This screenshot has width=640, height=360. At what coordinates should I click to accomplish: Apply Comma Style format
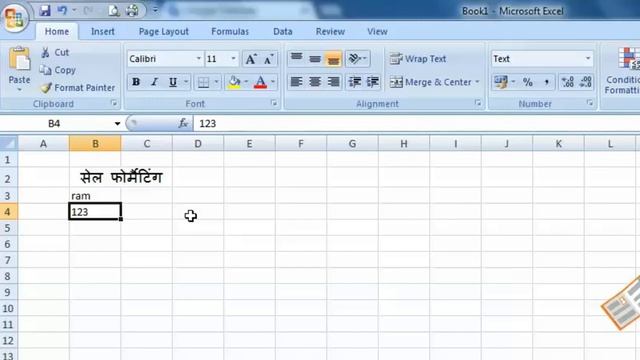tap(546, 82)
